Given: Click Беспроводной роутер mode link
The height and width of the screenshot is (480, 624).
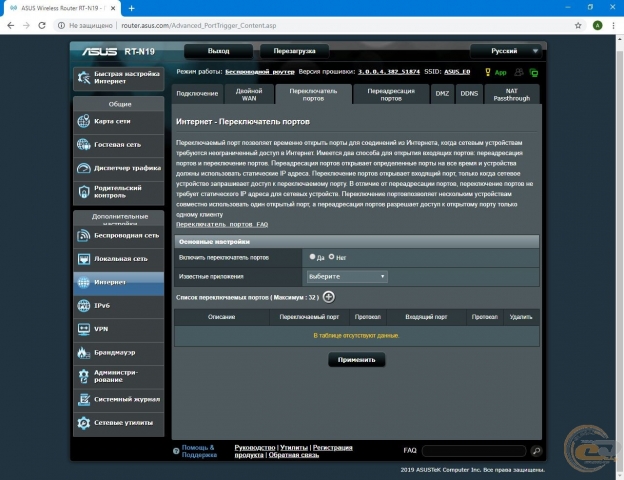Looking at the screenshot, I should pos(260,72).
